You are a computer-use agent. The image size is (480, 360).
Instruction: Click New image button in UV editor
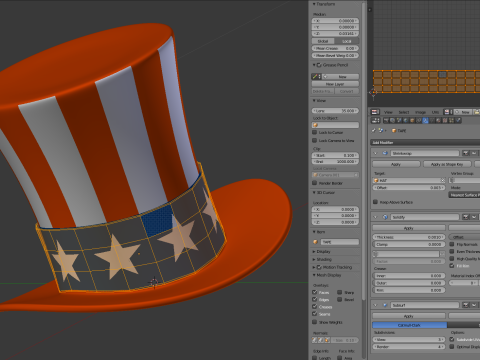tap(463, 112)
